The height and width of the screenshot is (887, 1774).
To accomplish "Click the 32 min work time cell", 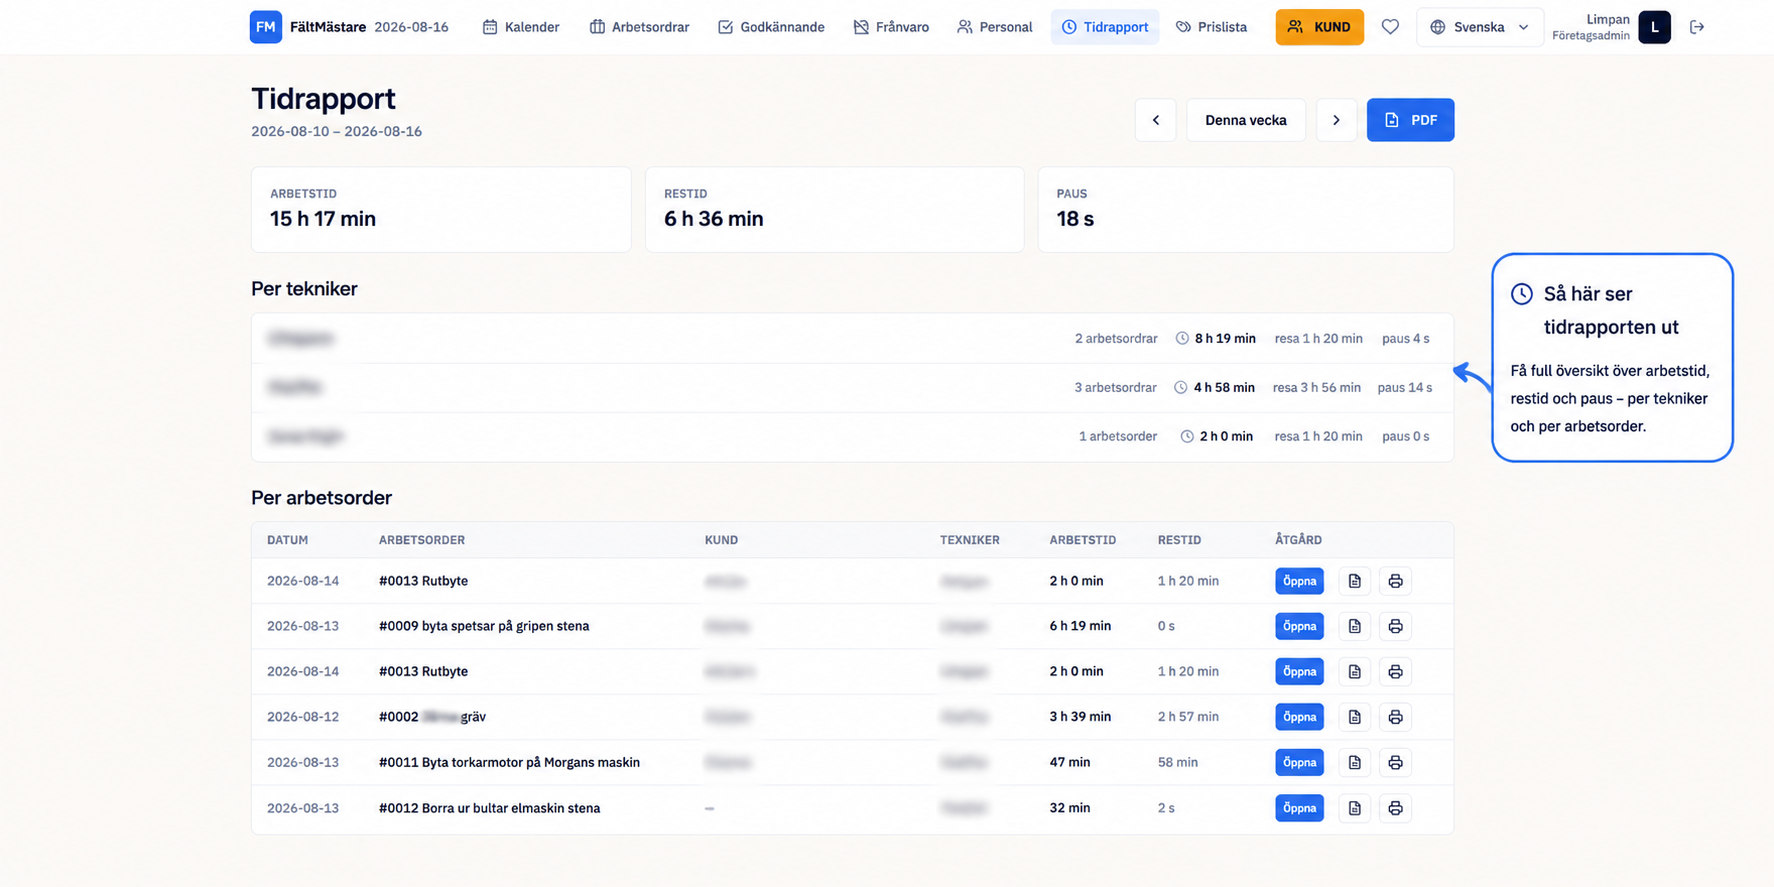I will (1070, 808).
